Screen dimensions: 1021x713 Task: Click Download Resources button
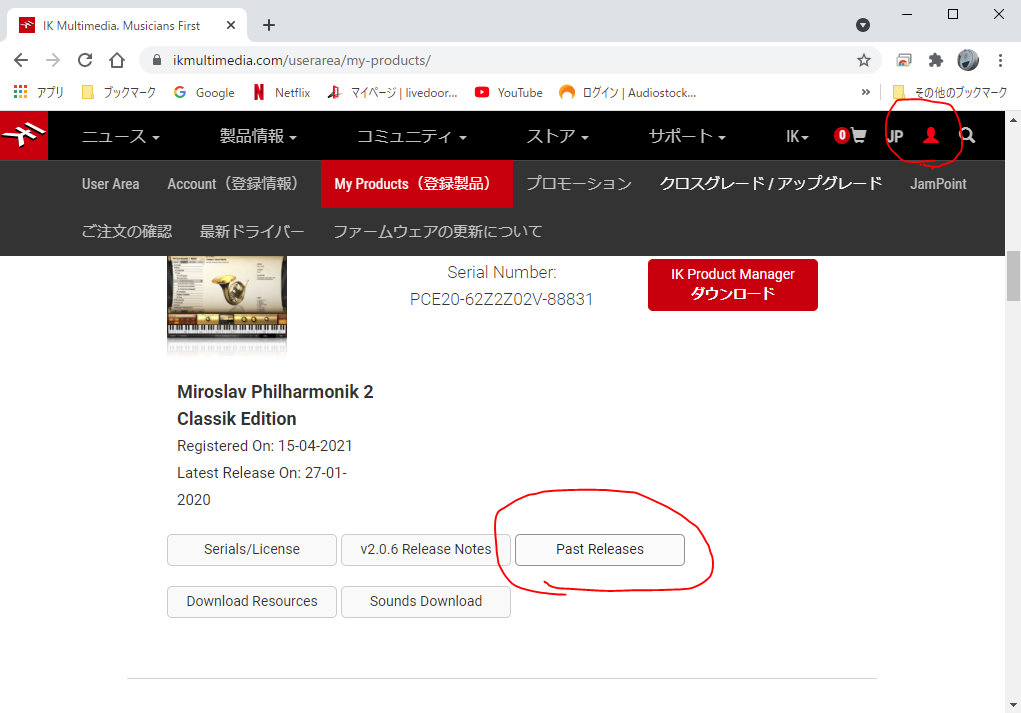coord(252,602)
